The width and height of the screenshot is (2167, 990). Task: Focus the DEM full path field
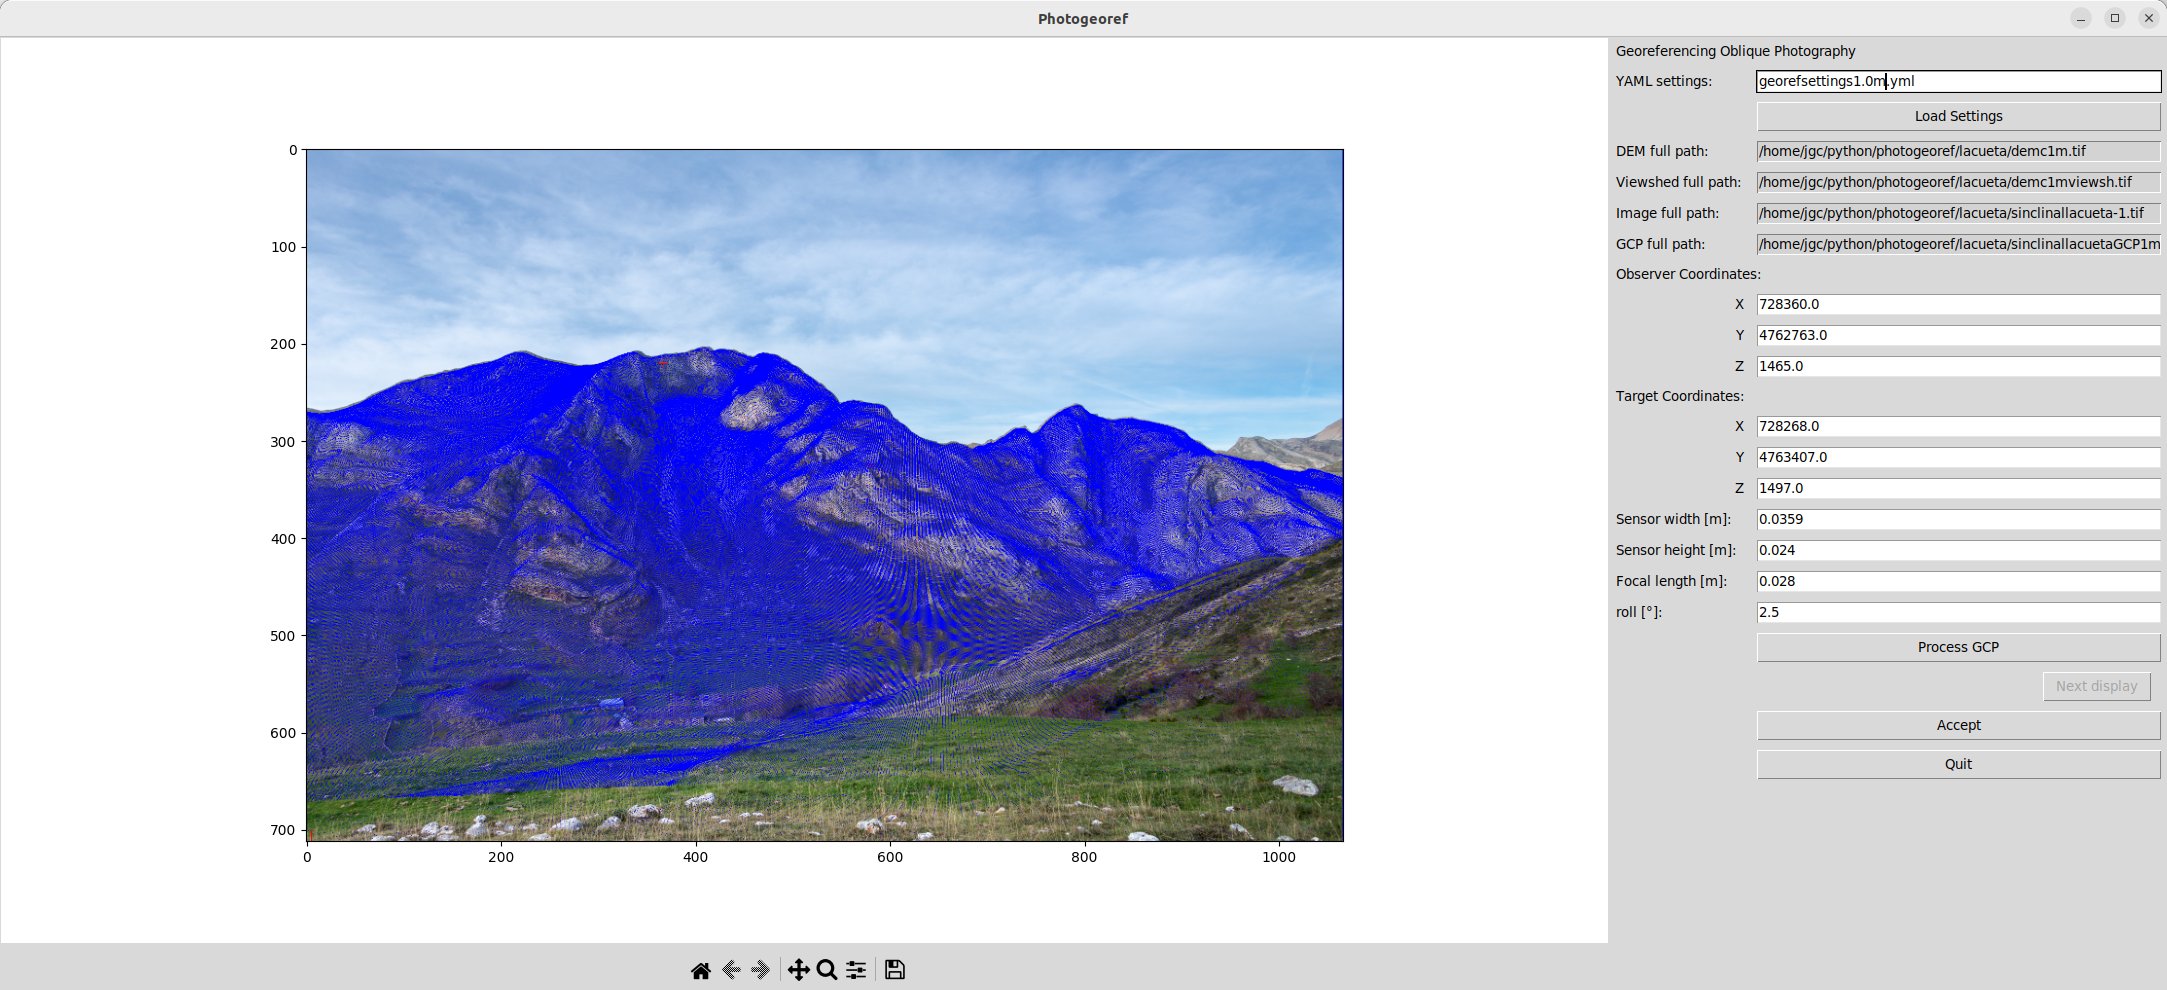coord(1958,151)
